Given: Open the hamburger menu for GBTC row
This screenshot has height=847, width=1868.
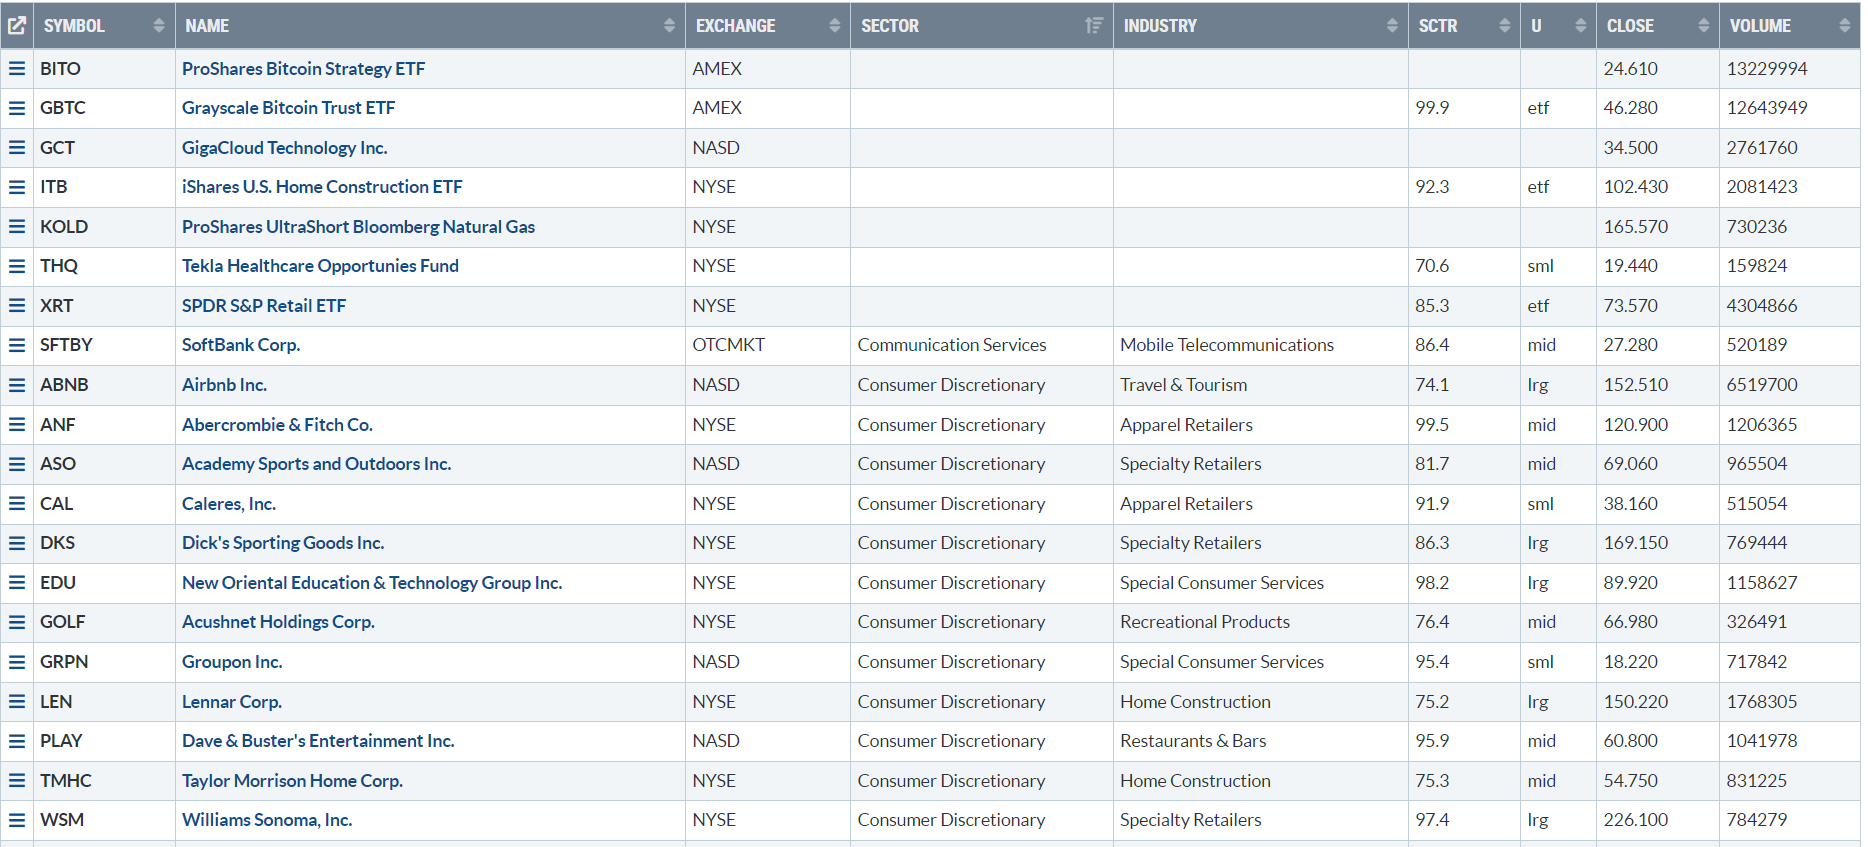Looking at the screenshot, I should 17,108.
